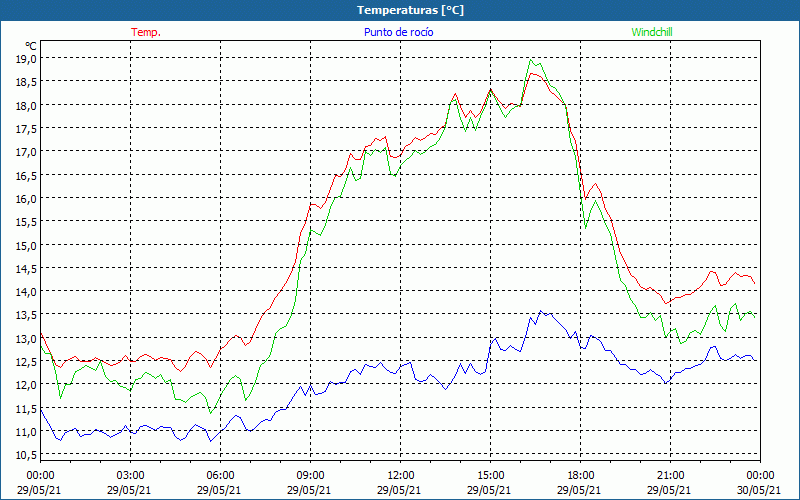Click the '03:00' time axis label

tap(130, 475)
